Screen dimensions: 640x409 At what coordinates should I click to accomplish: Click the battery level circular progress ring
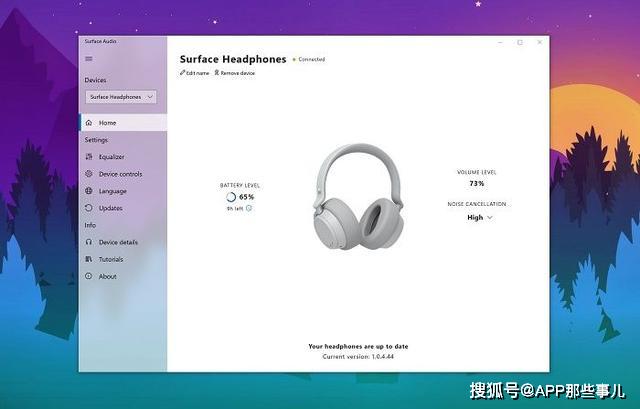coord(231,197)
